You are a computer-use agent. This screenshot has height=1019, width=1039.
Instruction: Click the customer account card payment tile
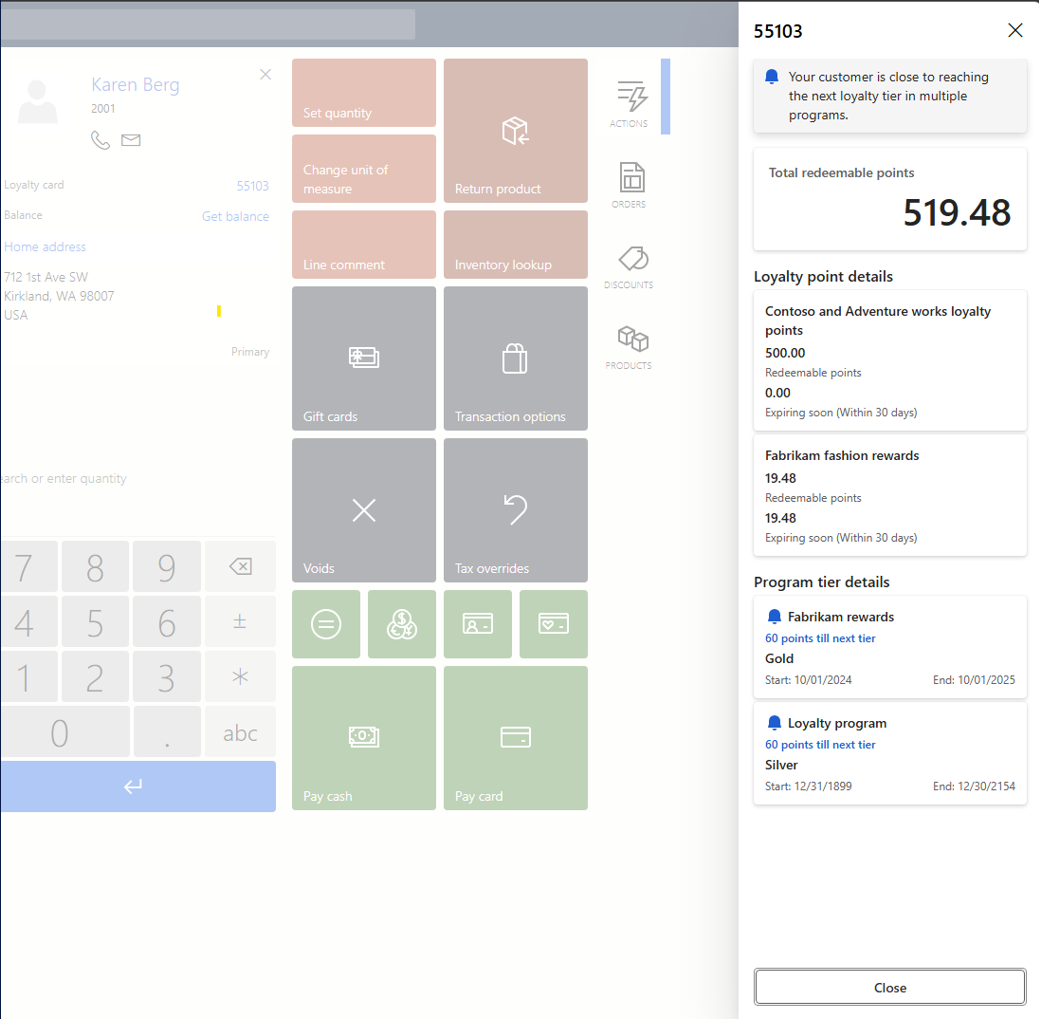(478, 624)
